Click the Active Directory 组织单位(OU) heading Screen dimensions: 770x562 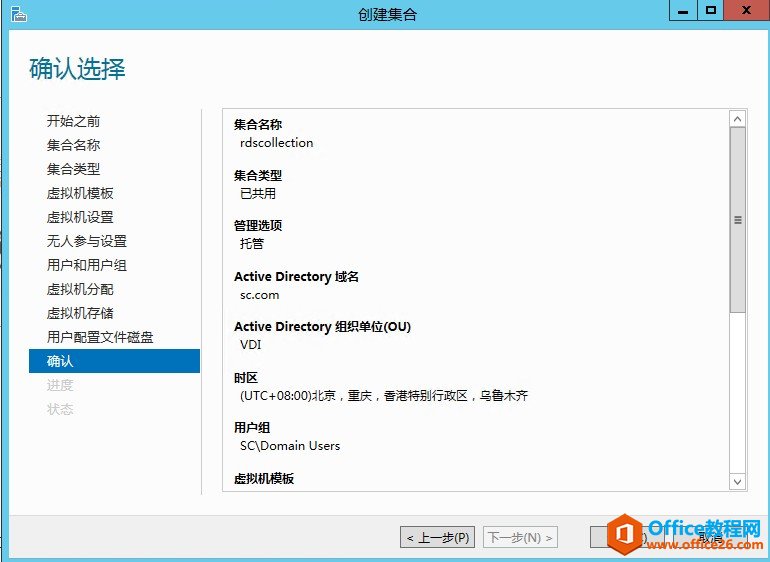pyautogui.click(x=322, y=327)
